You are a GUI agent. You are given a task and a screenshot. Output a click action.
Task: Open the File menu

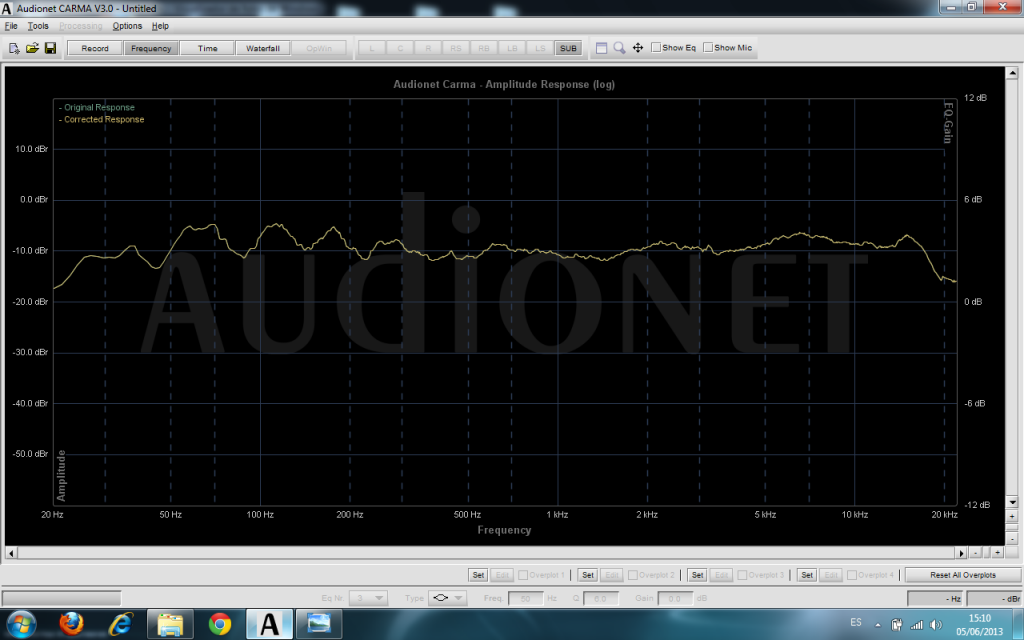(x=11, y=26)
